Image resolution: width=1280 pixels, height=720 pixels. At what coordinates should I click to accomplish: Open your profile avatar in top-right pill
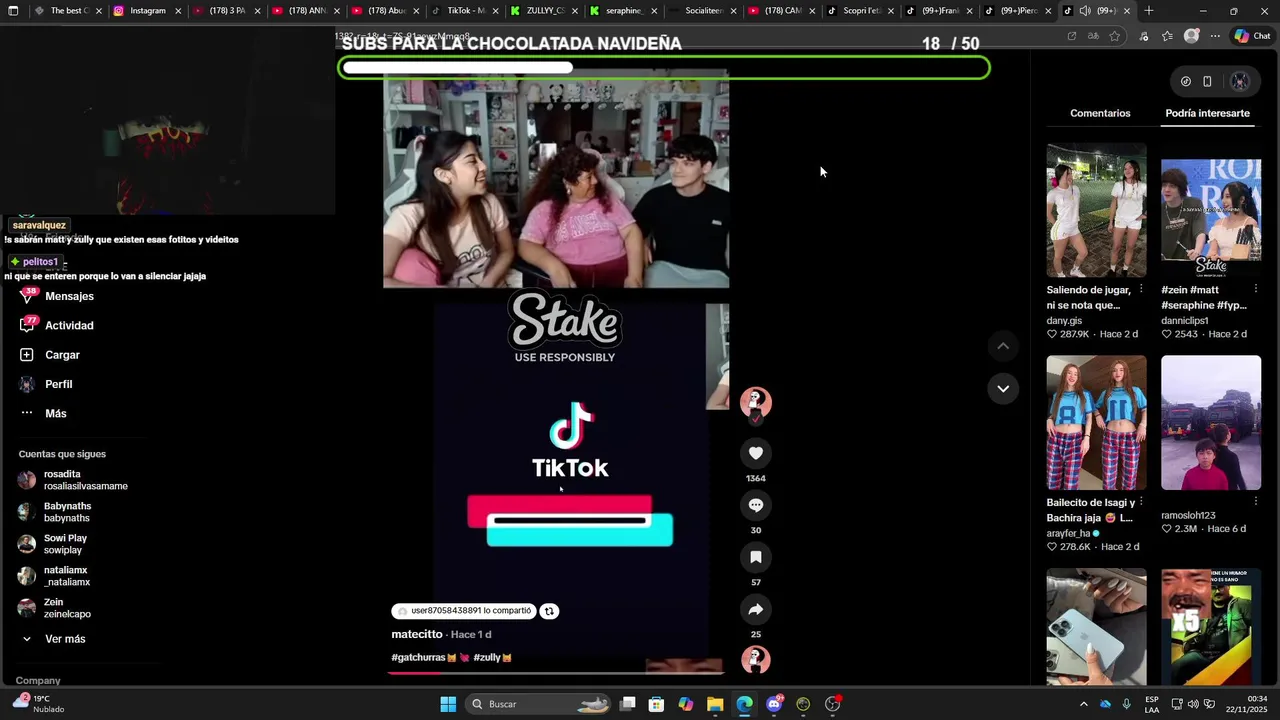point(1239,82)
